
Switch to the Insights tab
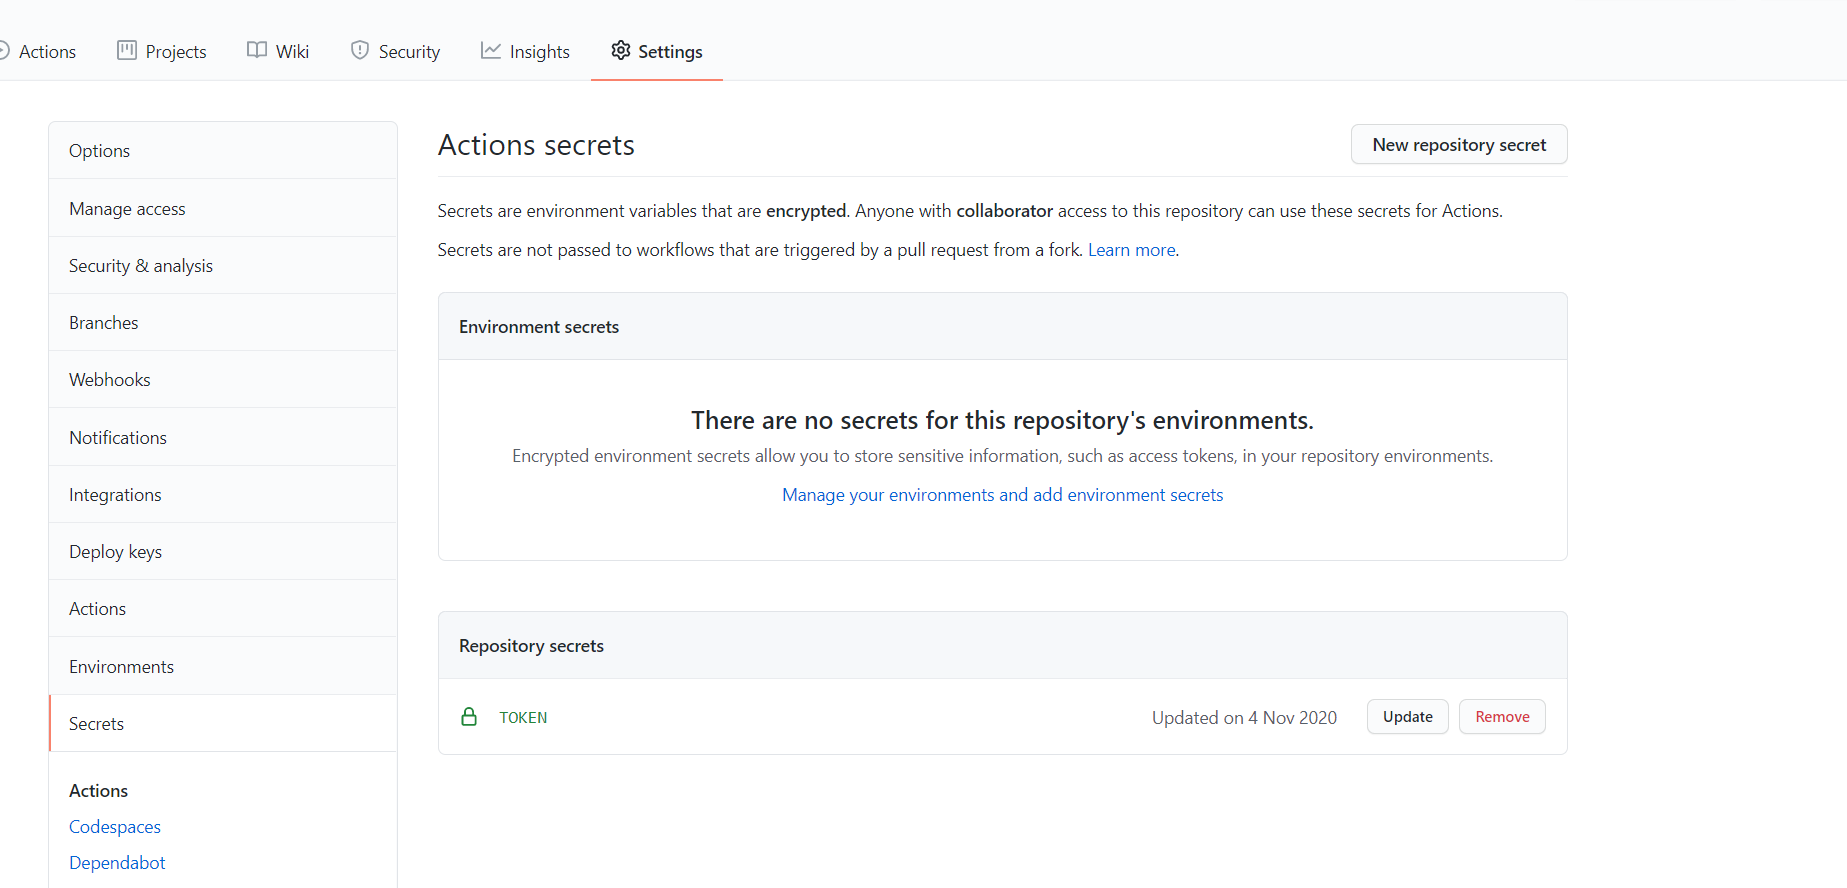pyautogui.click(x=538, y=52)
